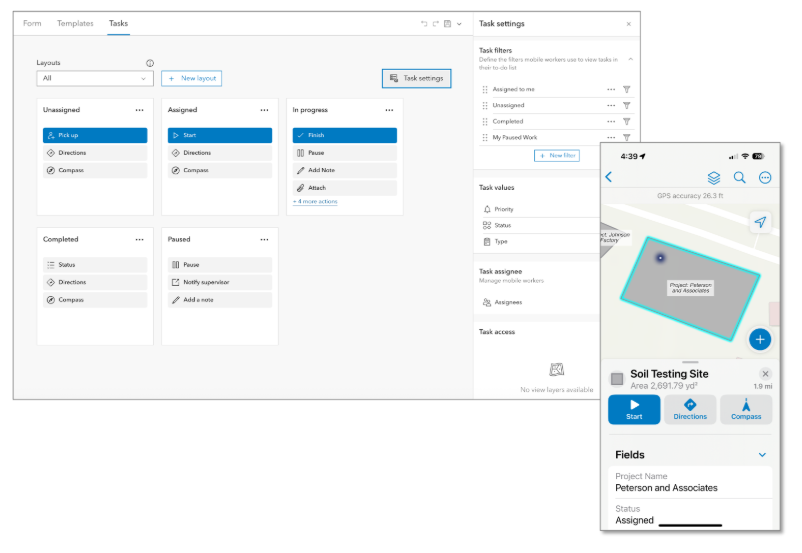
Task: Click the +4 more actions link
Action: pyautogui.click(x=315, y=202)
